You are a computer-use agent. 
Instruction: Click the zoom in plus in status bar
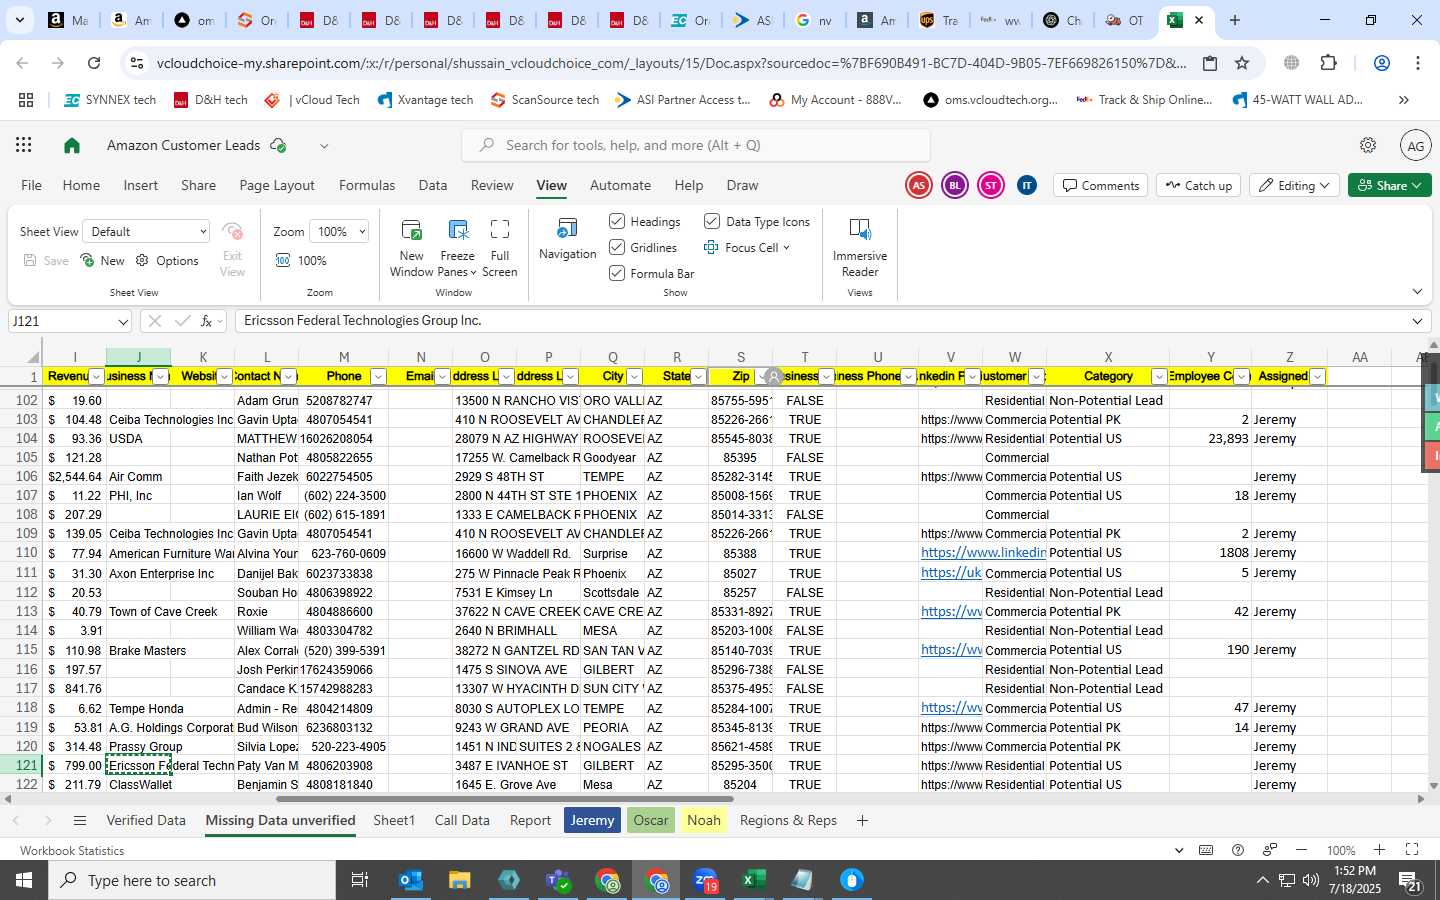(1379, 850)
